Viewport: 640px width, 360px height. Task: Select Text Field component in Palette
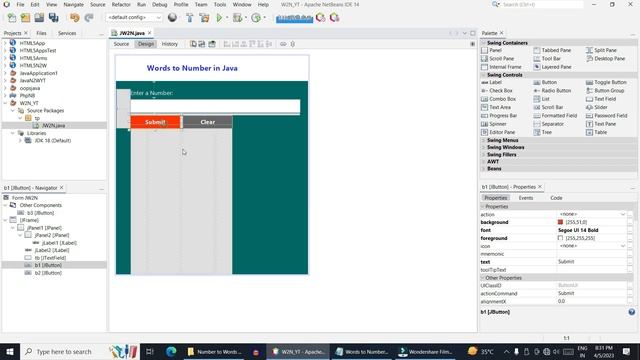tap(601, 99)
